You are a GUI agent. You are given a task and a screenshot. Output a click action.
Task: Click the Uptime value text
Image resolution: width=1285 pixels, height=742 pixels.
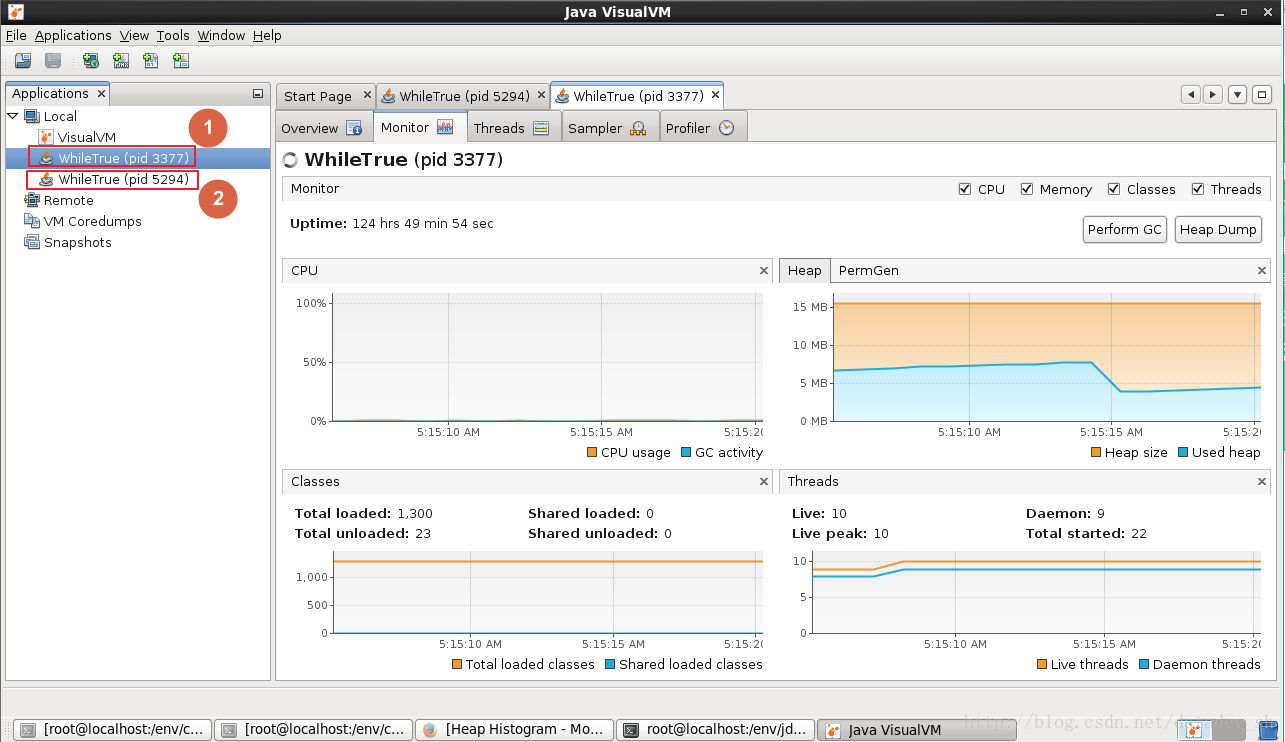[423, 223]
